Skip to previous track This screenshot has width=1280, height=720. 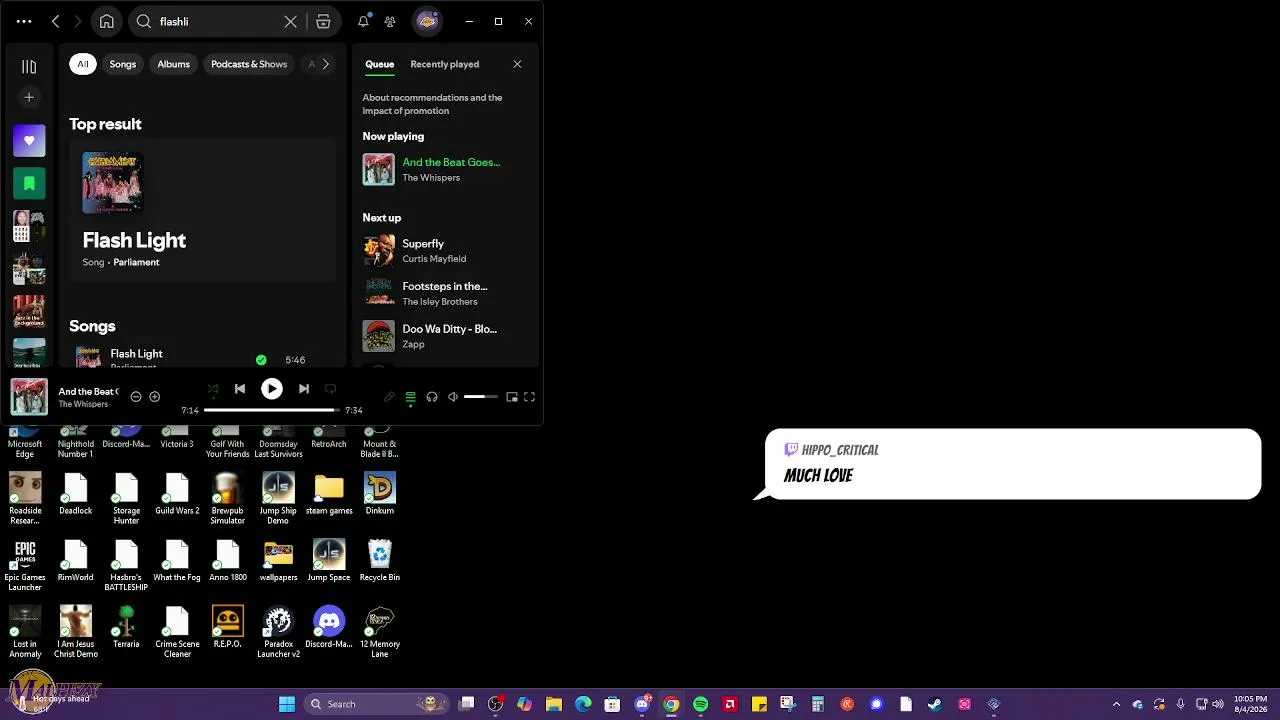pyautogui.click(x=240, y=389)
